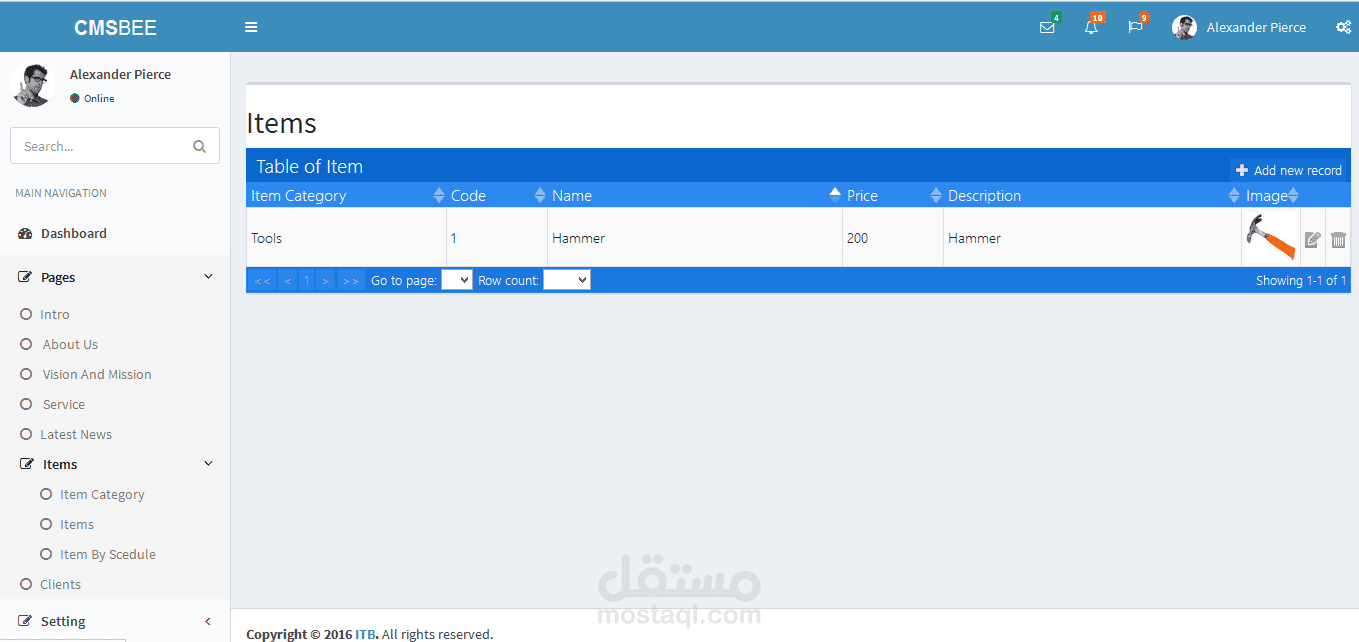Viewport: 1359px width, 642px height.
Task: Click the Add new record button
Action: 1289,170
